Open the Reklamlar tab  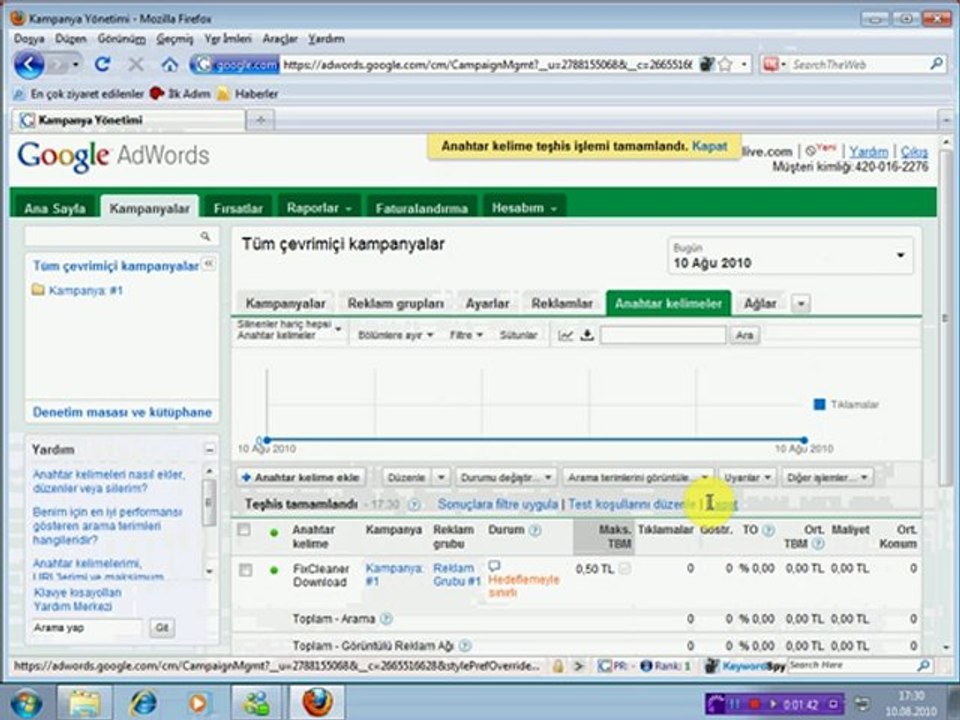561,303
